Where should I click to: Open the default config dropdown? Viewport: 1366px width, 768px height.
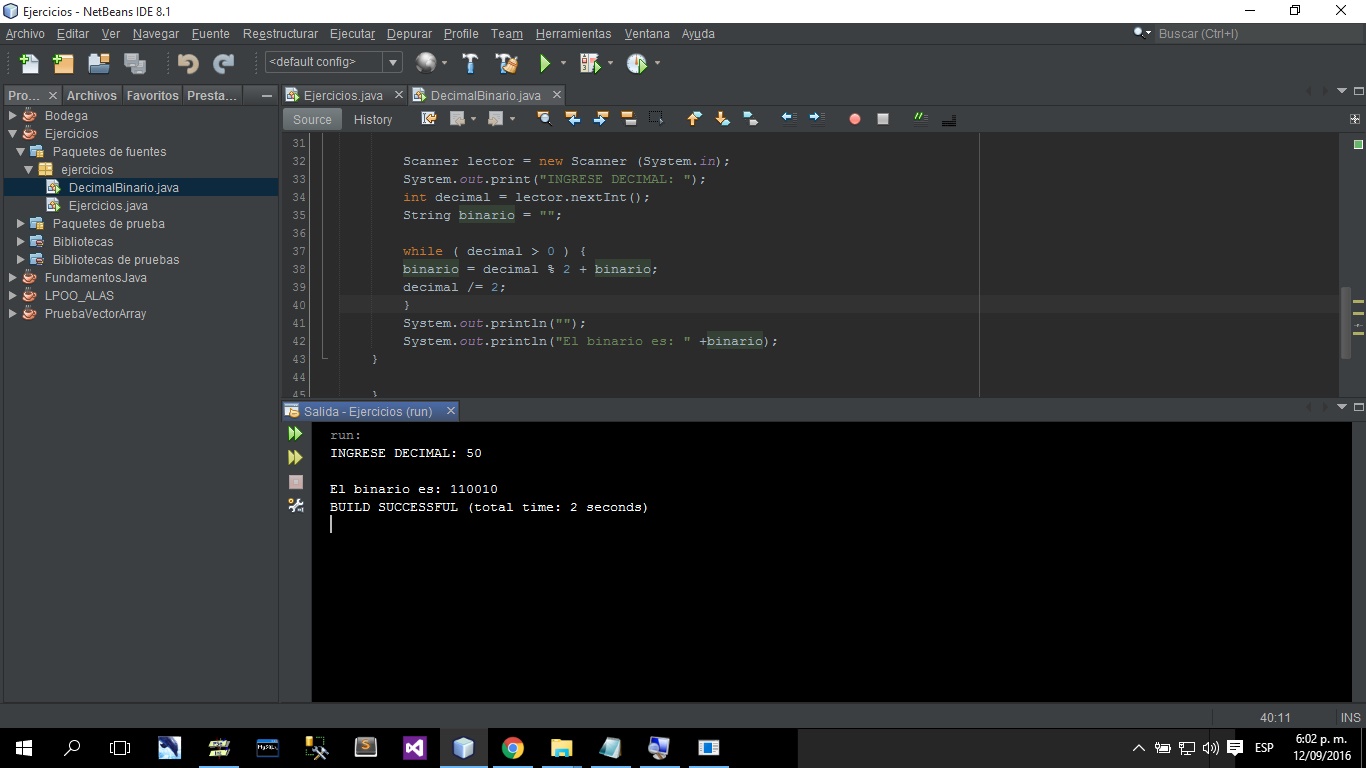[x=393, y=61]
